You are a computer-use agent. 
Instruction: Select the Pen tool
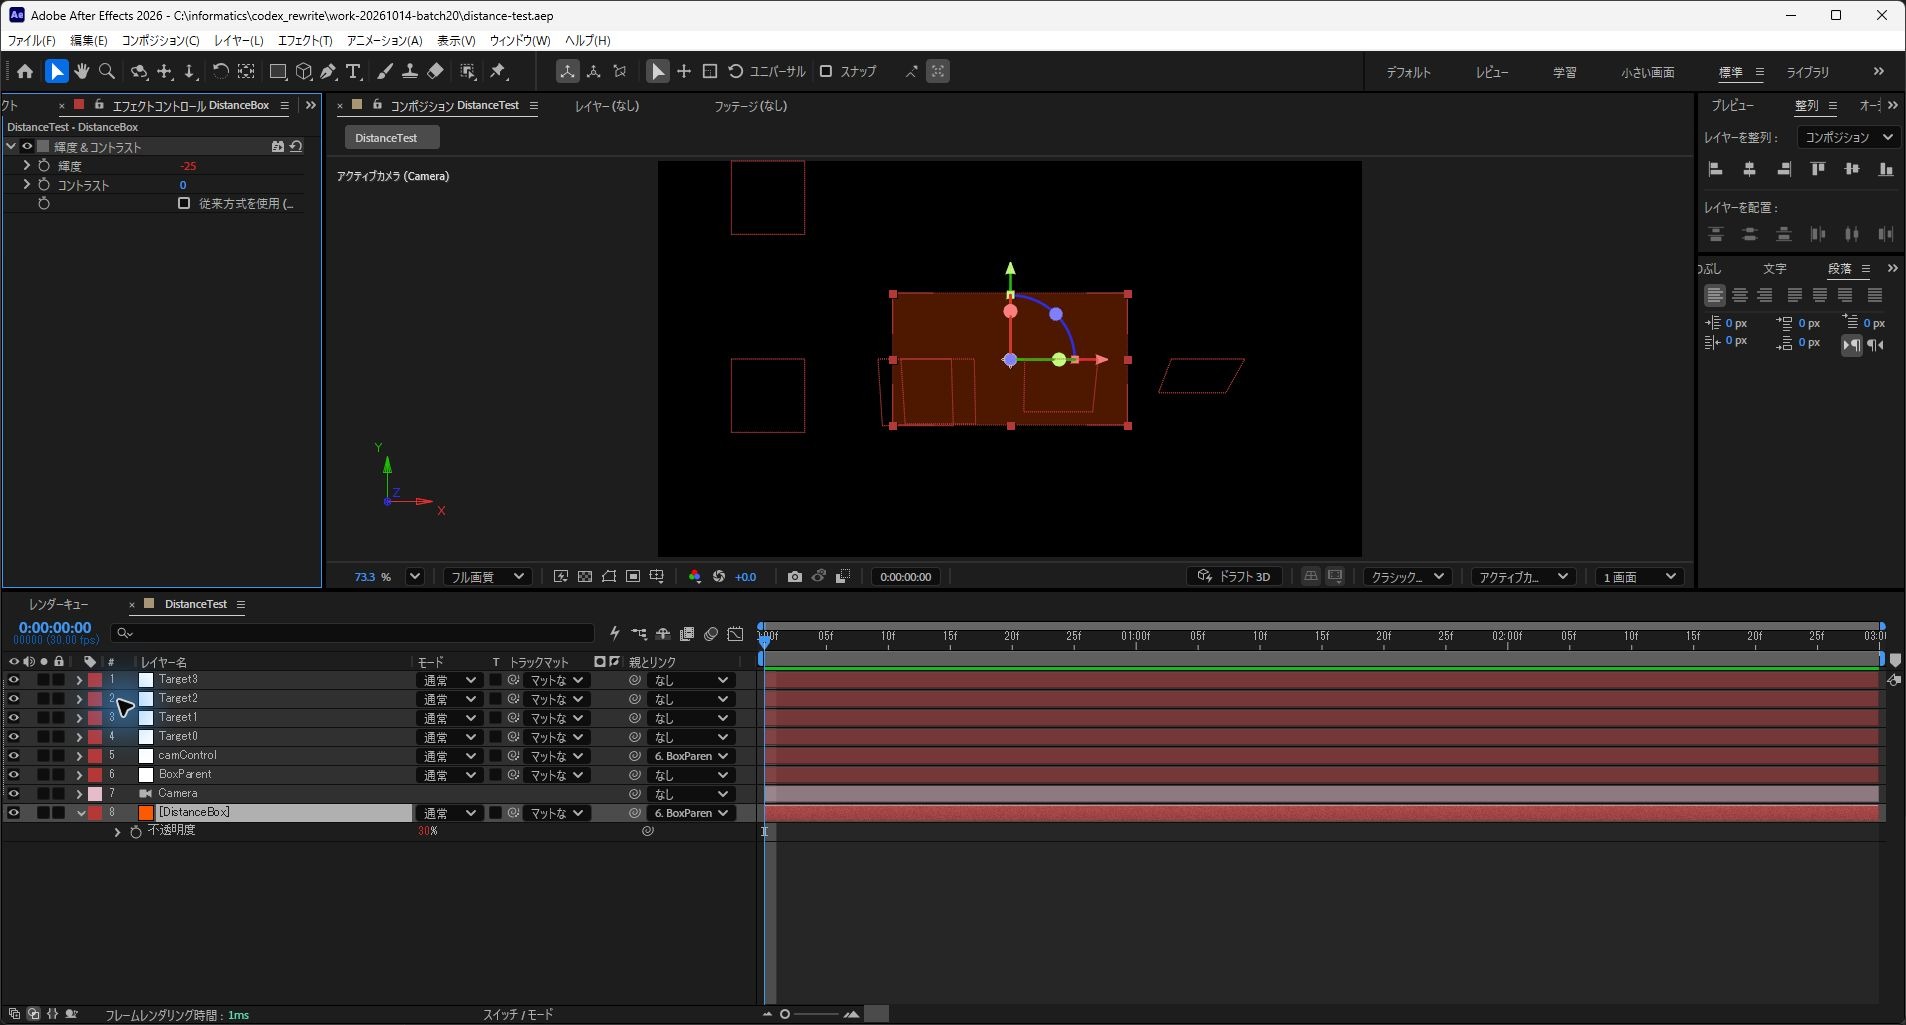pos(328,71)
